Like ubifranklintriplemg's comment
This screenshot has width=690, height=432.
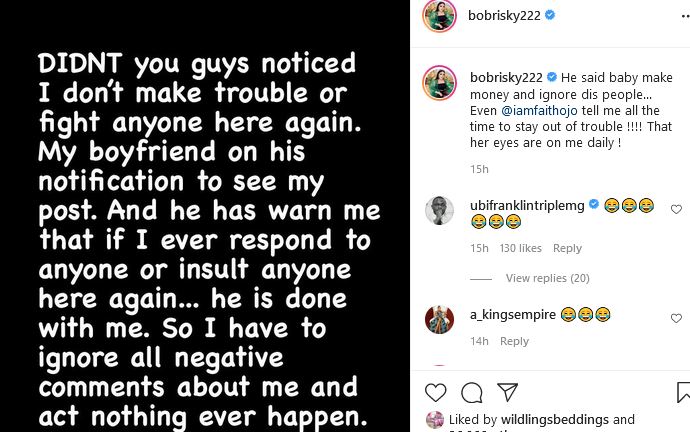pos(677,209)
